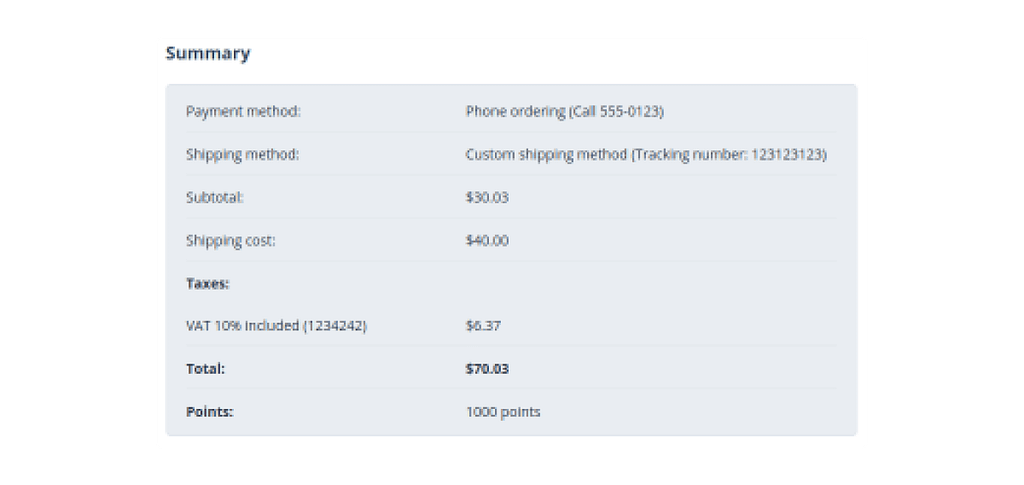Image resolution: width=1024 pixels, height=485 pixels.
Task: Select the Points label
Action: (x=209, y=412)
